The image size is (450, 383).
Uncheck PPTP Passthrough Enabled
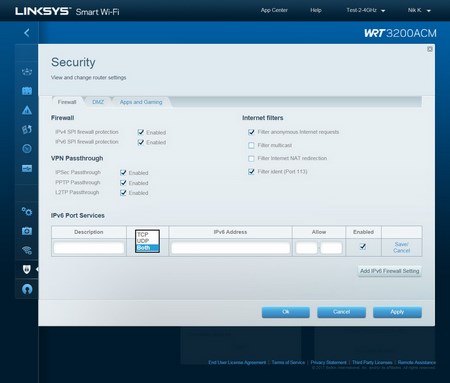(123, 183)
